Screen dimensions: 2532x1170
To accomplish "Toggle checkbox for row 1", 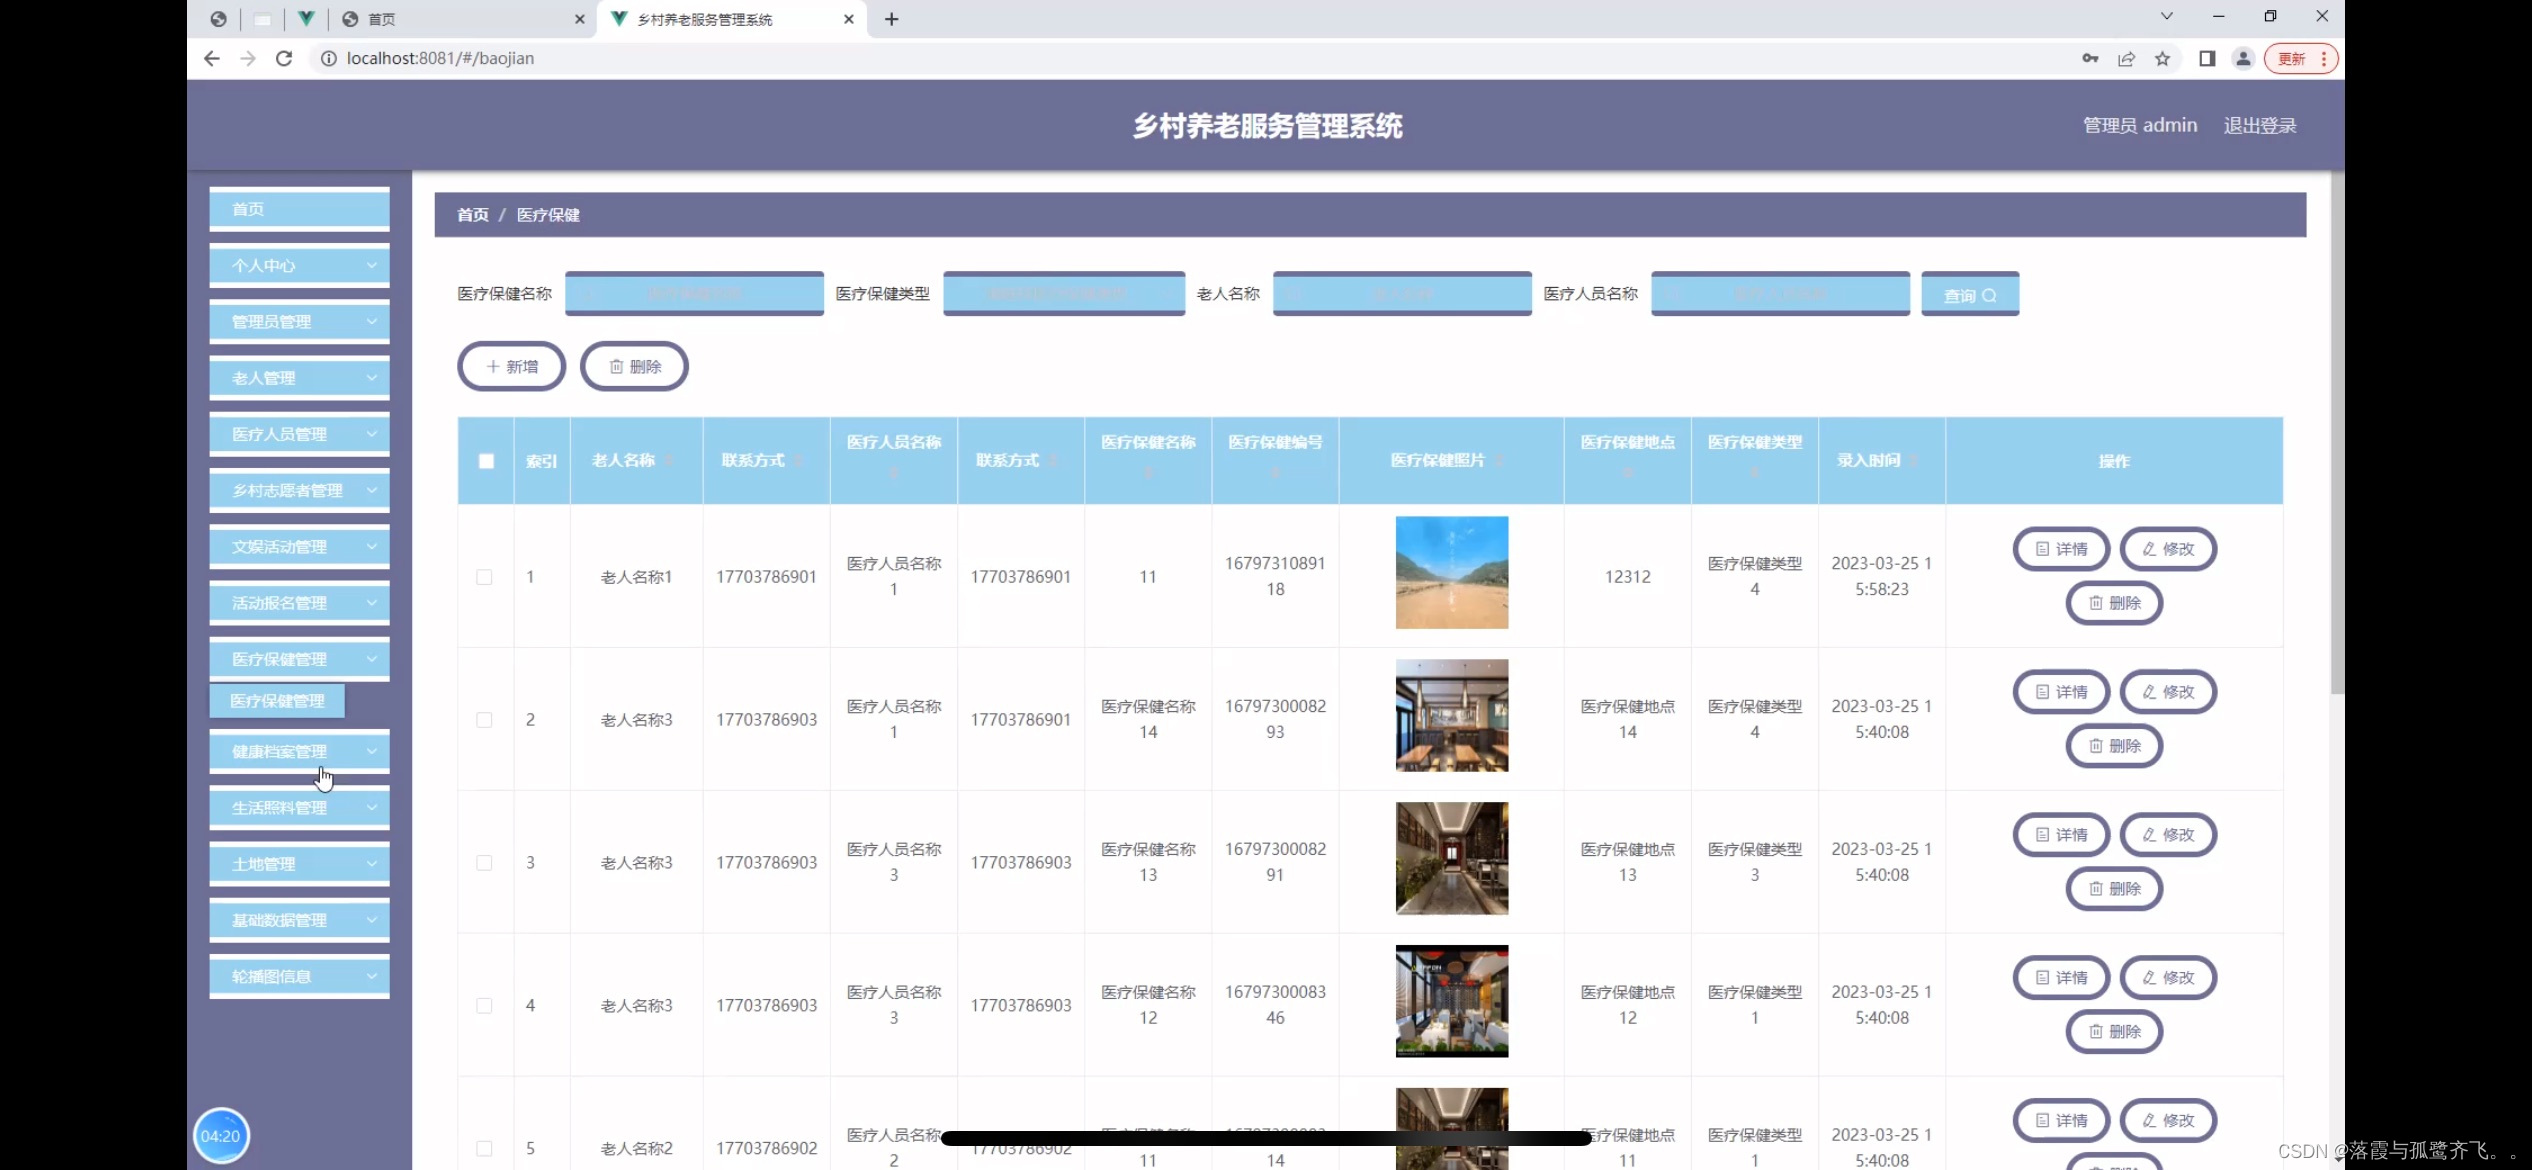I will [484, 576].
